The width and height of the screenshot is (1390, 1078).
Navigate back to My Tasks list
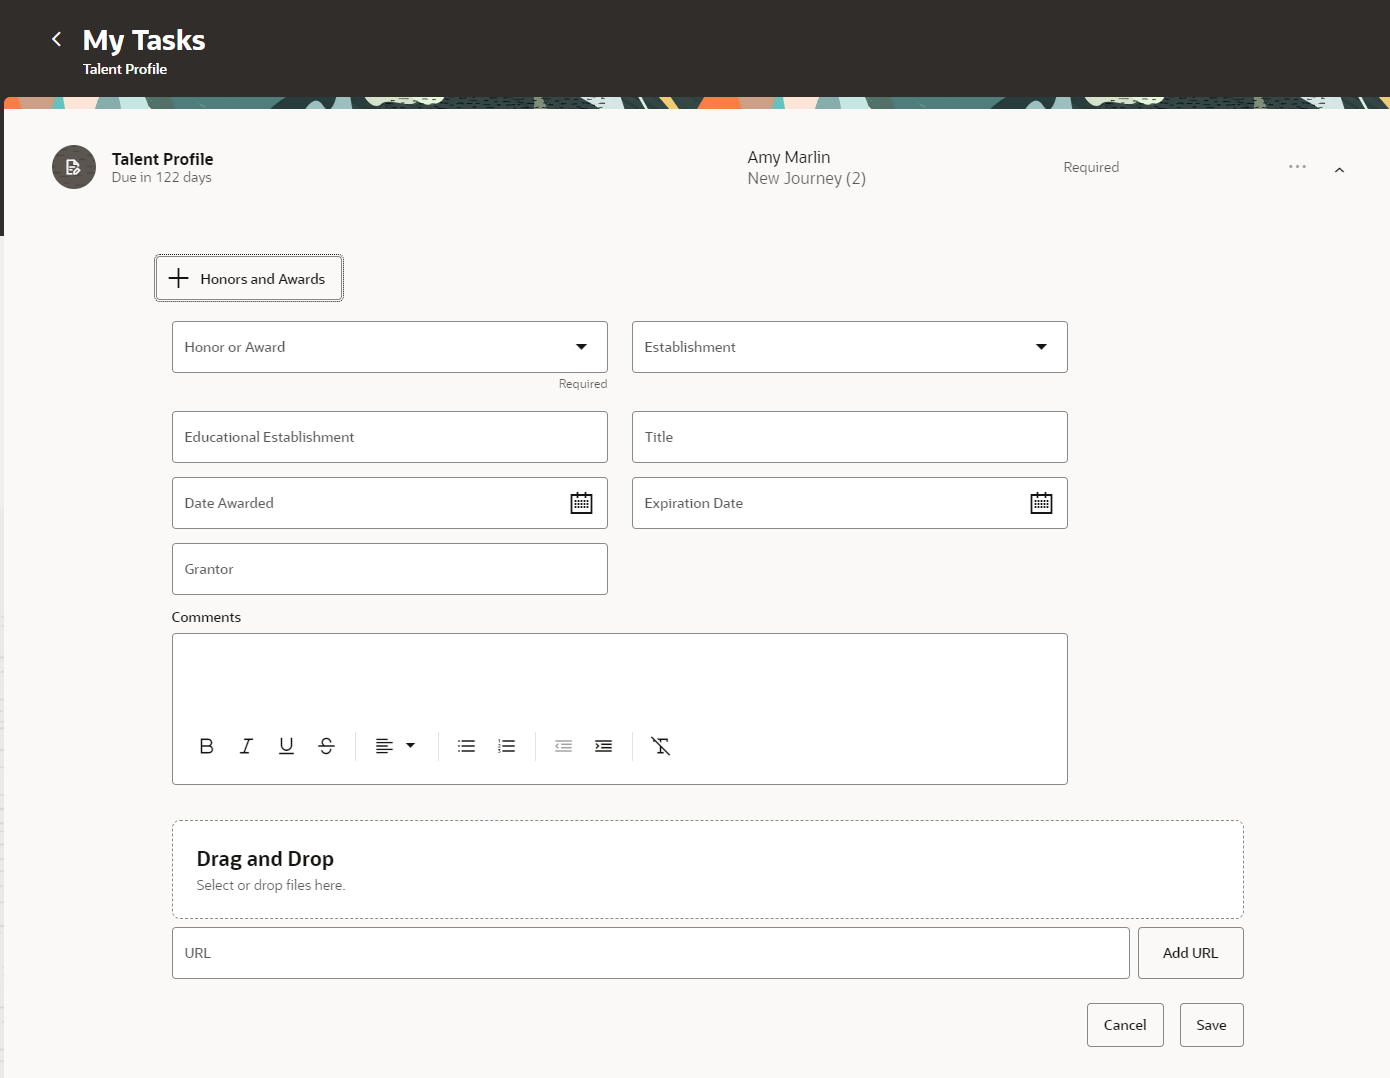pos(56,39)
